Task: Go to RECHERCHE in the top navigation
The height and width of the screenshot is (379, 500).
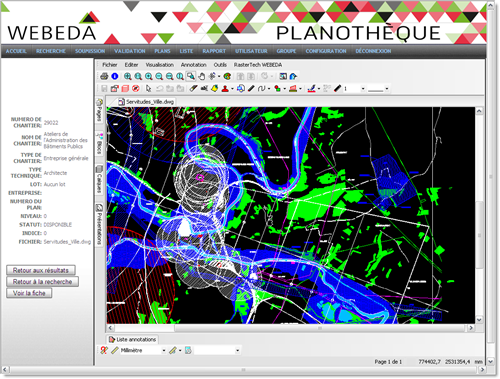Action: [51, 51]
